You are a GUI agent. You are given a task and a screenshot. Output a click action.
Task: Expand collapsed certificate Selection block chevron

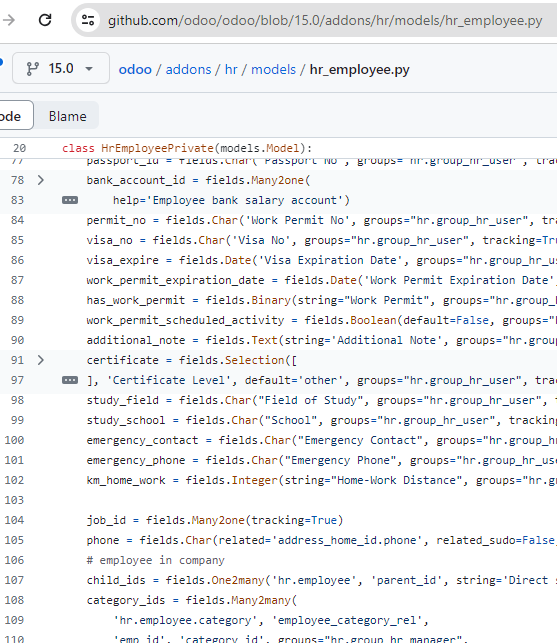click(41, 360)
